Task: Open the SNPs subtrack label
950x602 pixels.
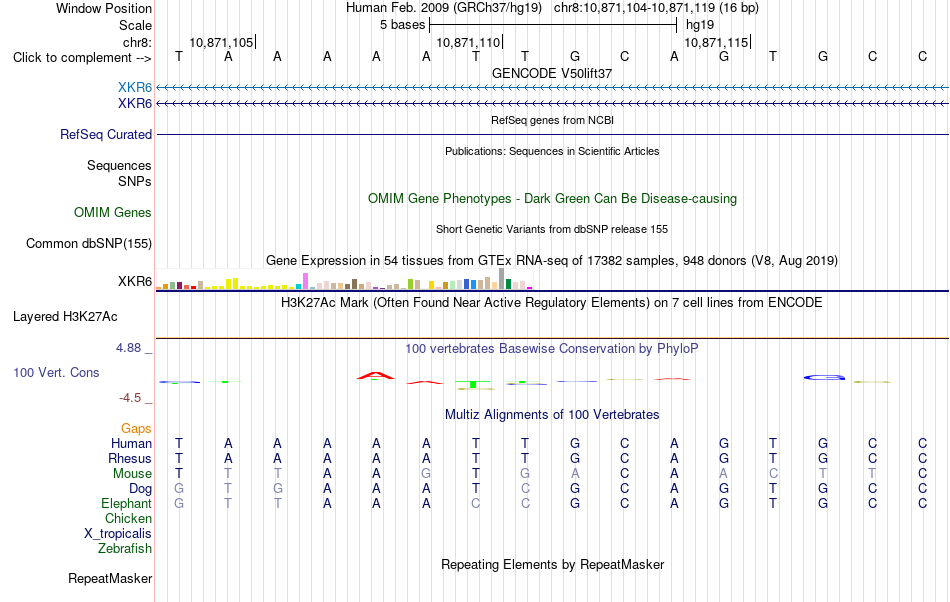Action: [x=135, y=181]
